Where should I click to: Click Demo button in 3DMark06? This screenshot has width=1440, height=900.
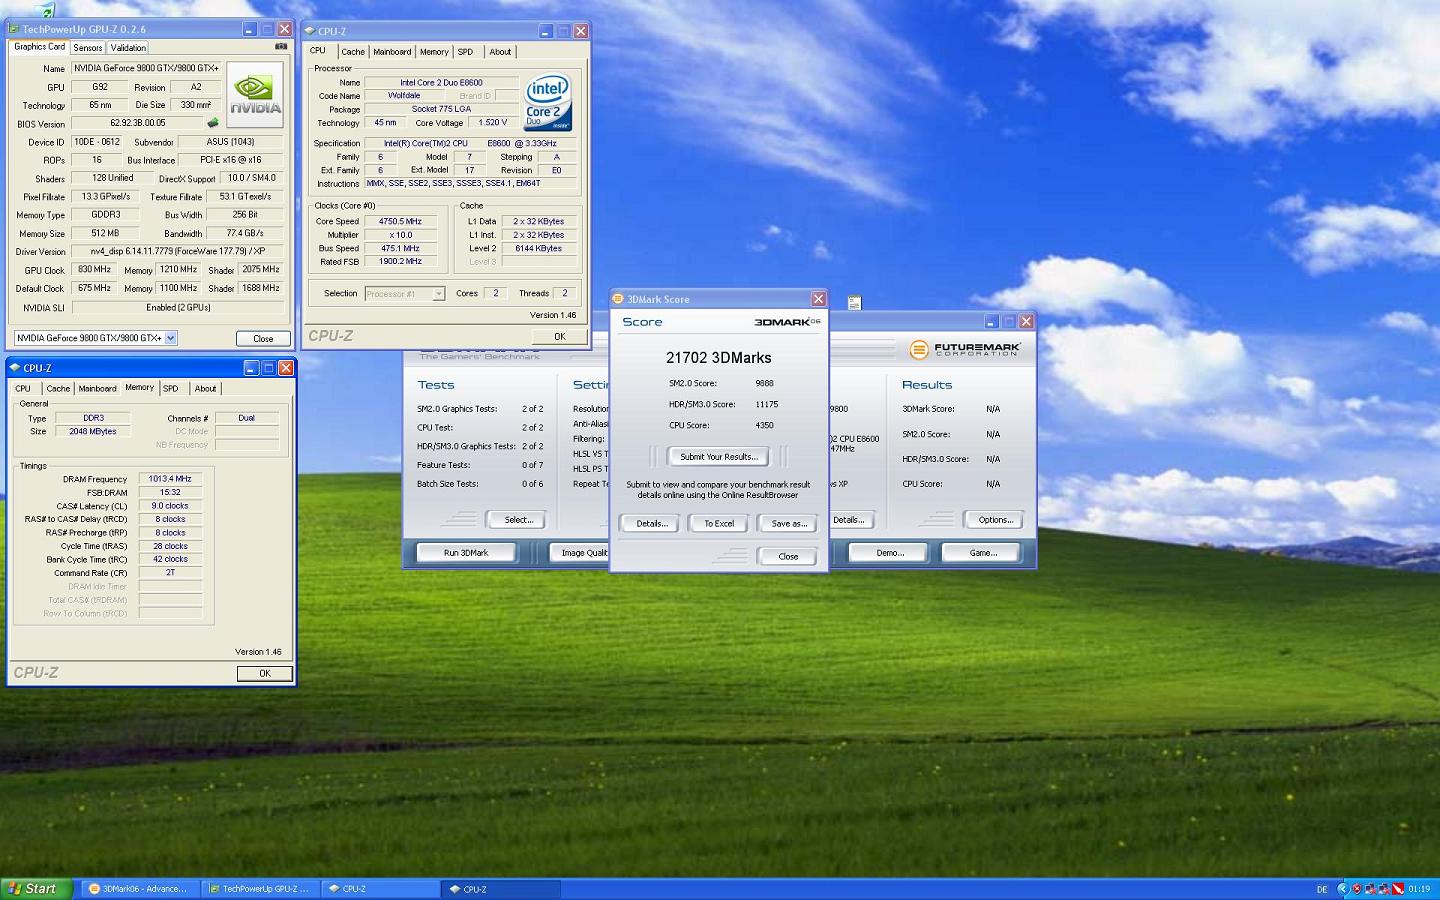889,553
